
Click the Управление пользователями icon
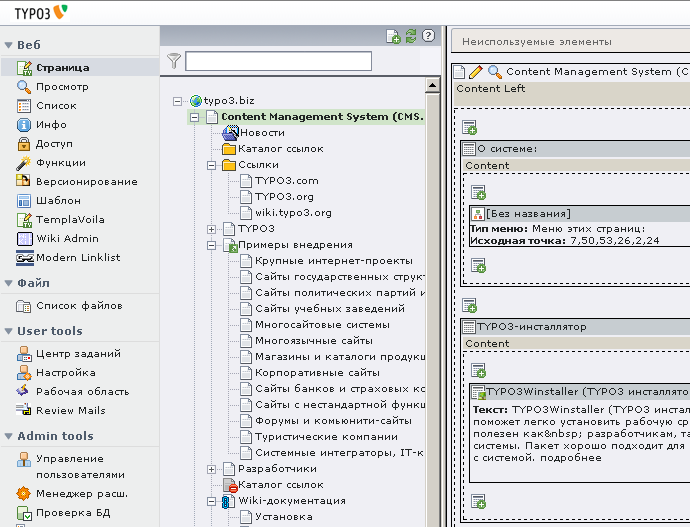pyautogui.click(x=23, y=459)
